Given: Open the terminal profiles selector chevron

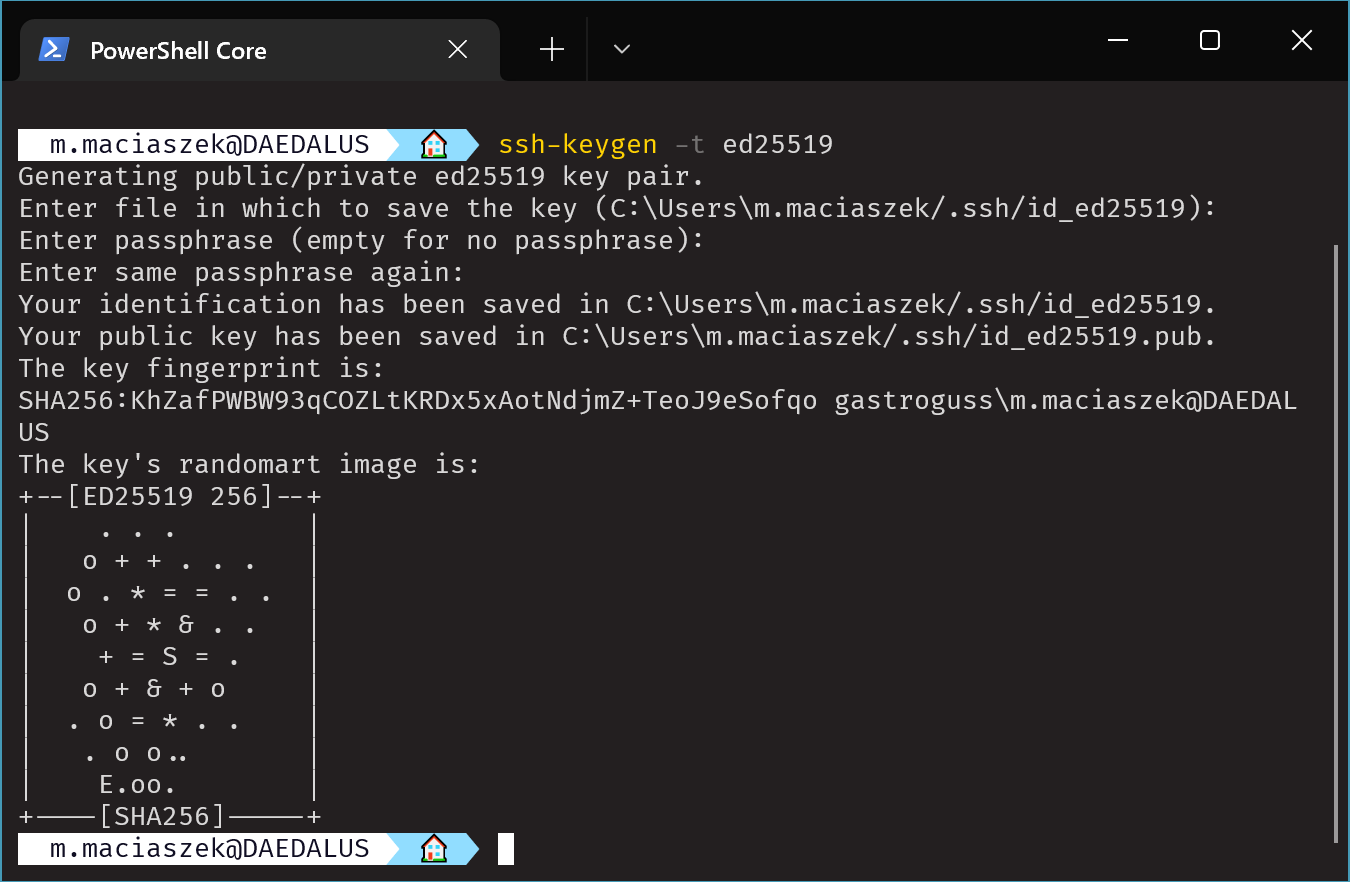Looking at the screenshot, I should pyautogui.click(x=621, y=48).
